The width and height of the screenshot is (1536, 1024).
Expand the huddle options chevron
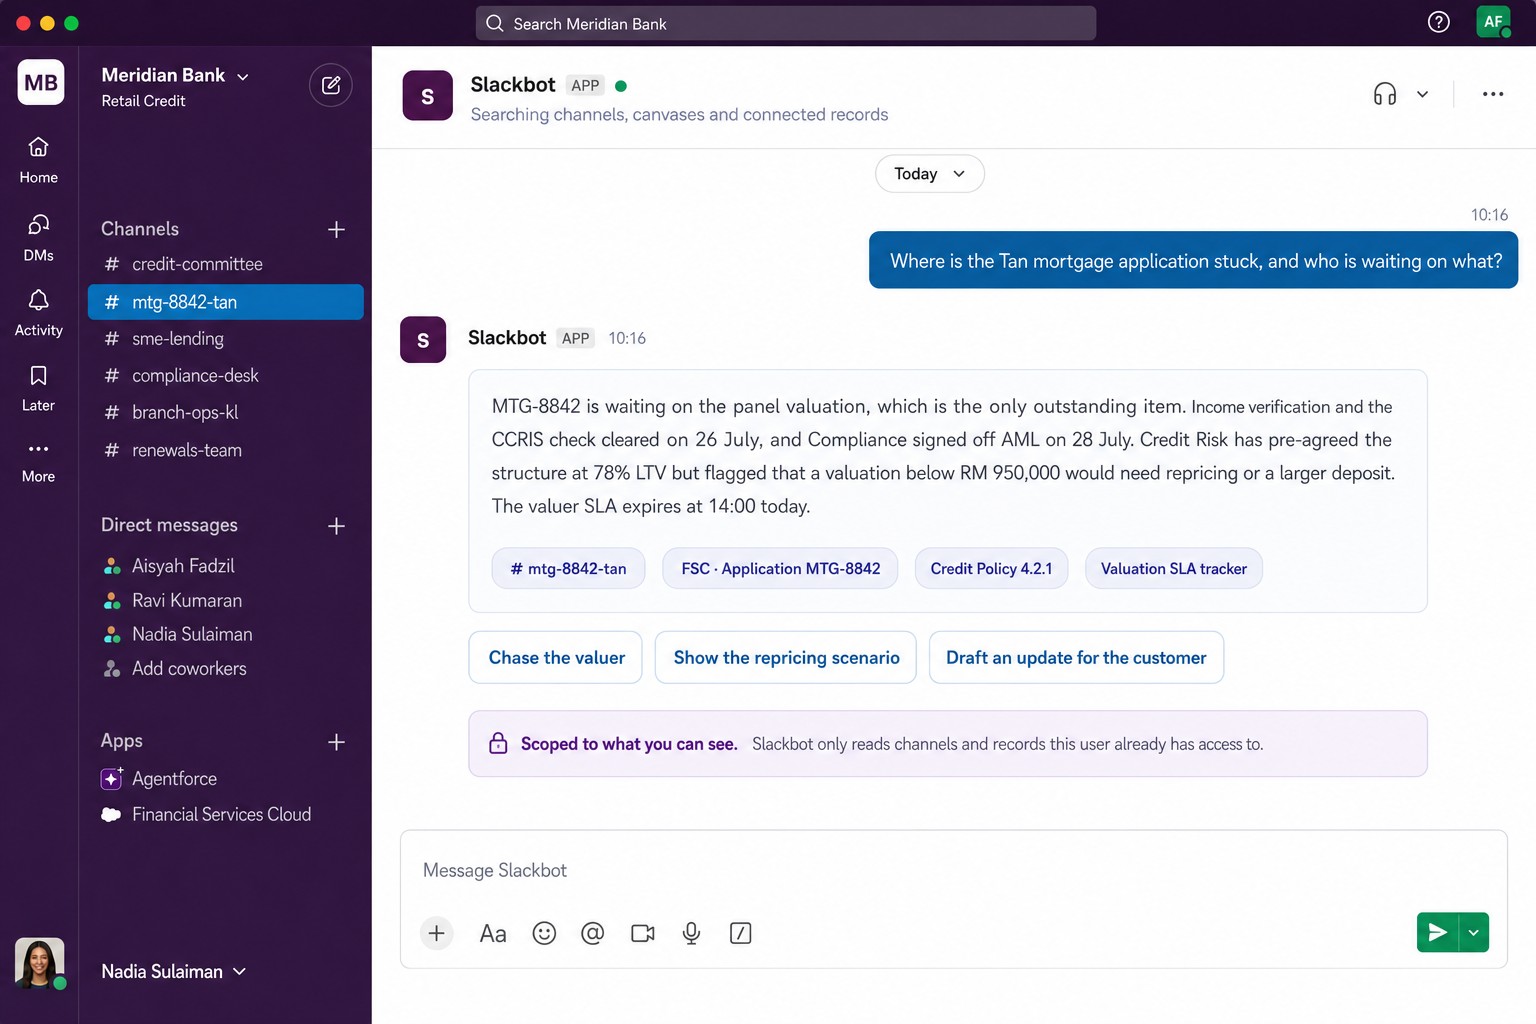point(1422,94)
